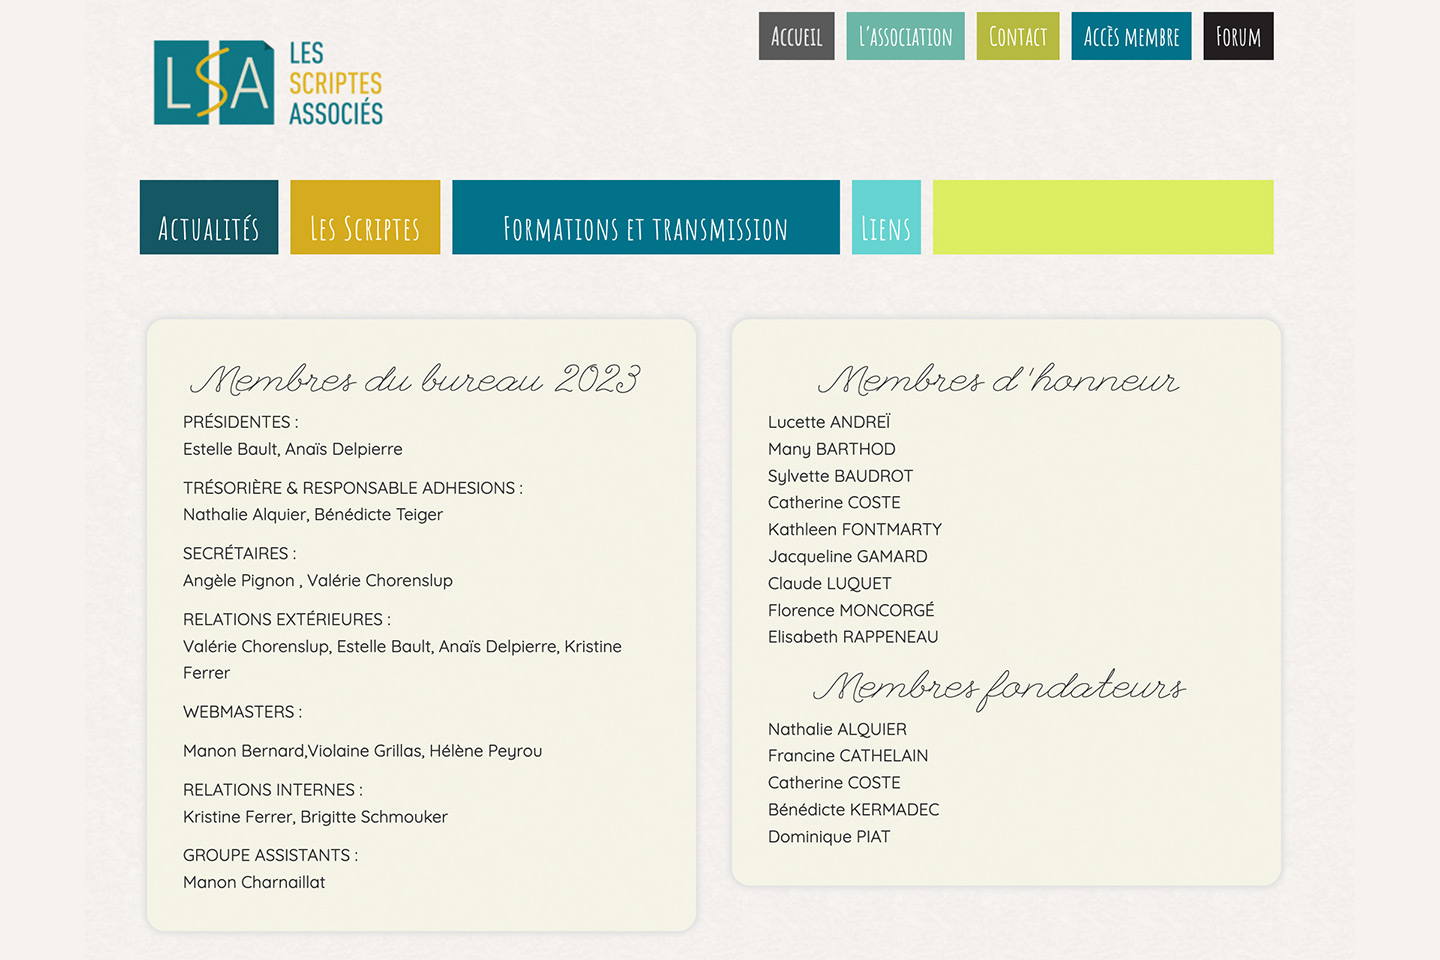Go to the Accueil page

[x=796, y=36]
